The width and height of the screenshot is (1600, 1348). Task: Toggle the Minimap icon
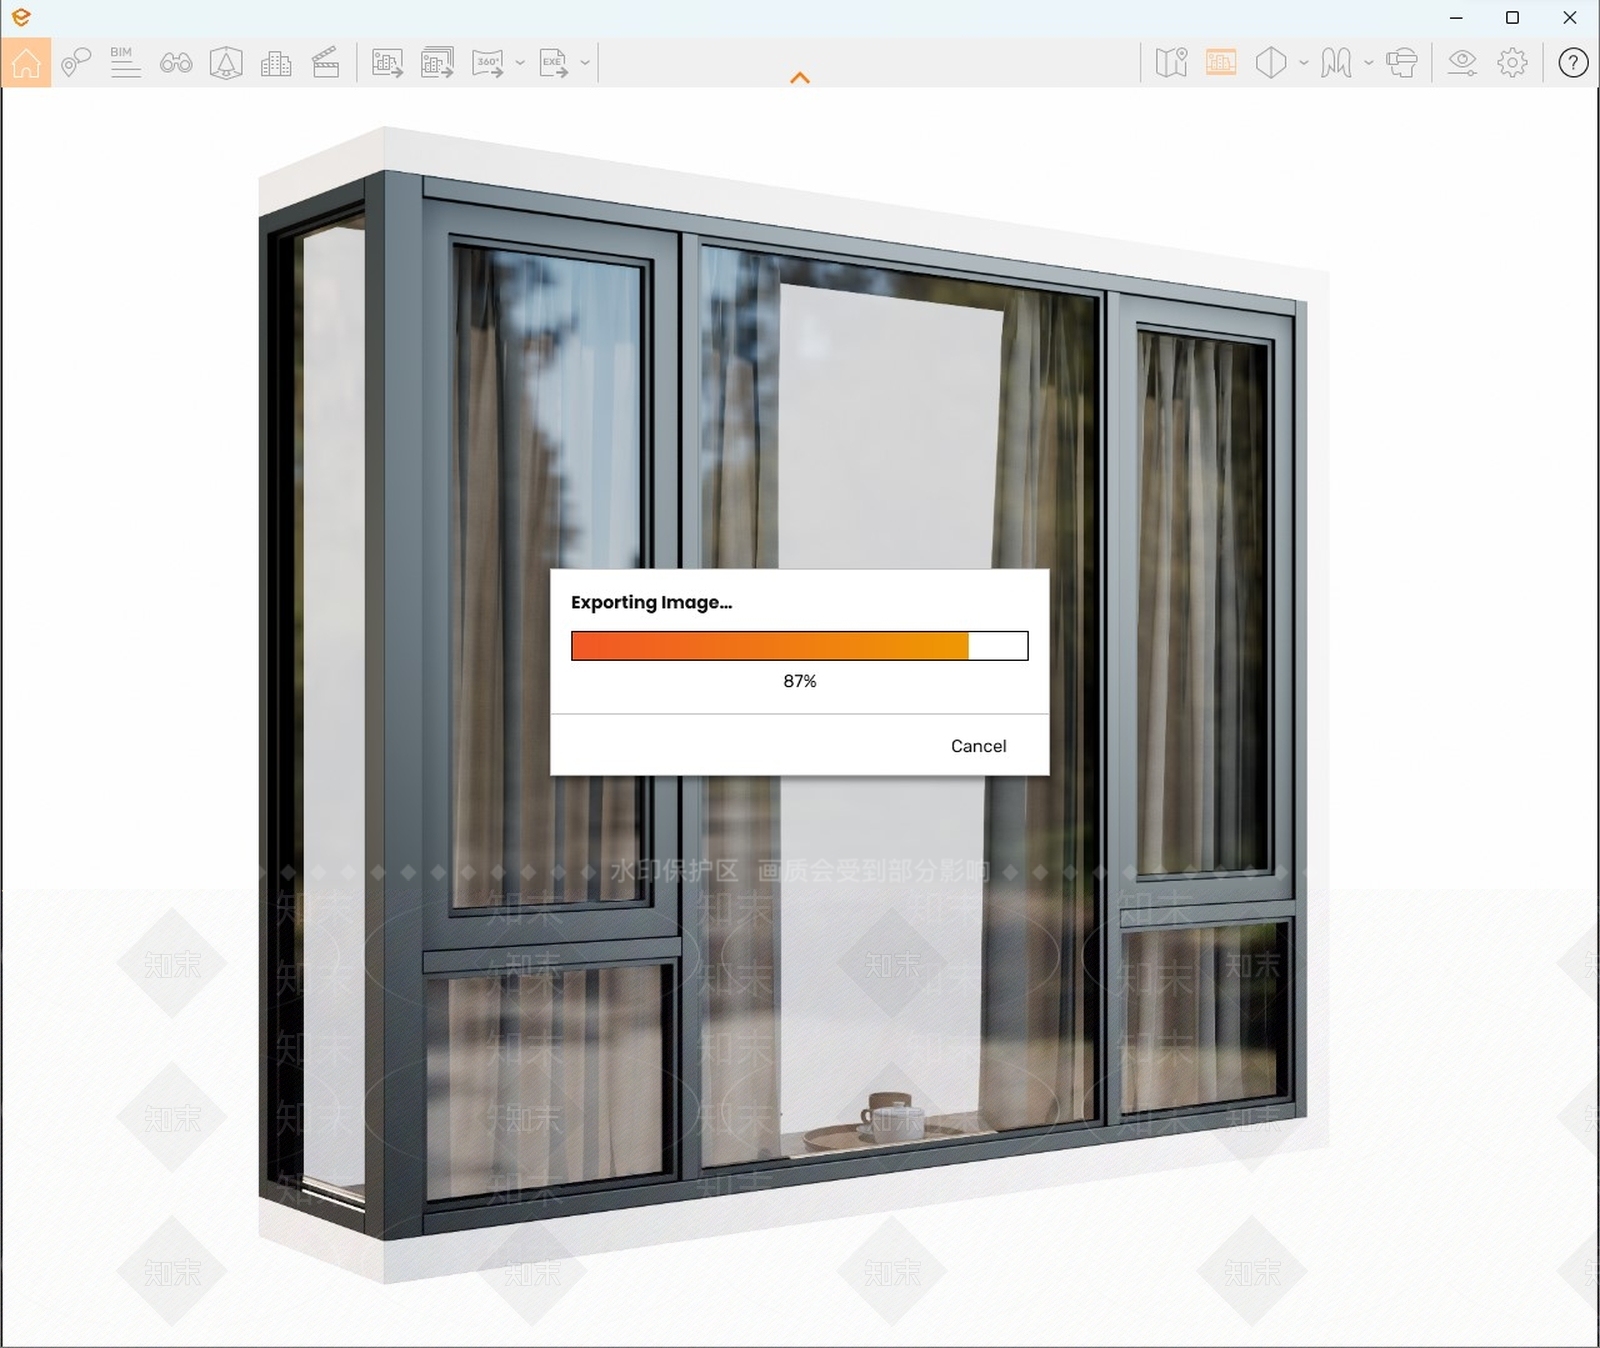[1171, 63]
